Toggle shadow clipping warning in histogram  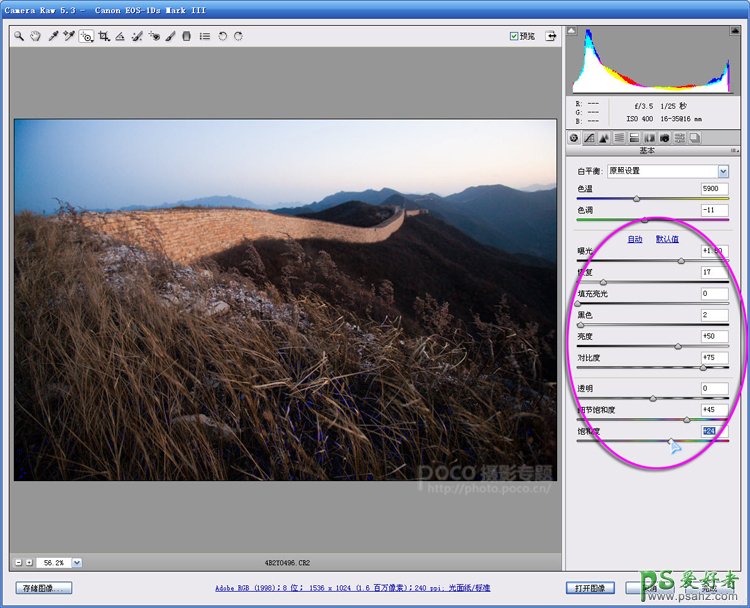click(573, 31)
